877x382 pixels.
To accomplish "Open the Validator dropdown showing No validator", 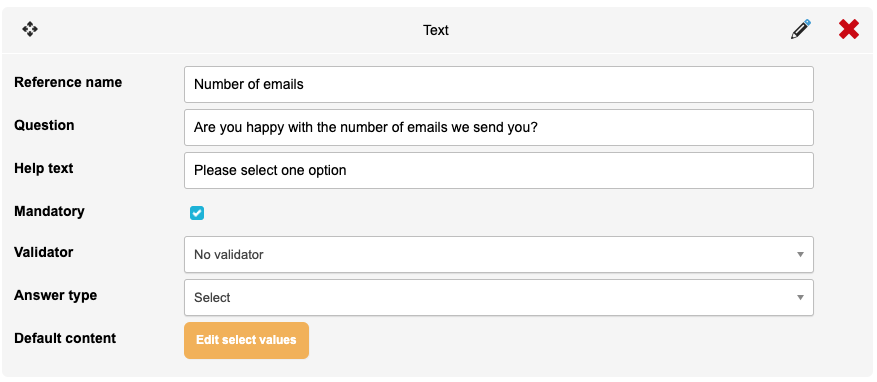I will click(x=499, y=254).
